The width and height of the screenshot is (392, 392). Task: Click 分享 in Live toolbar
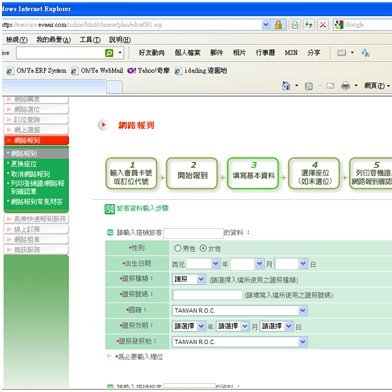point(314,53)
